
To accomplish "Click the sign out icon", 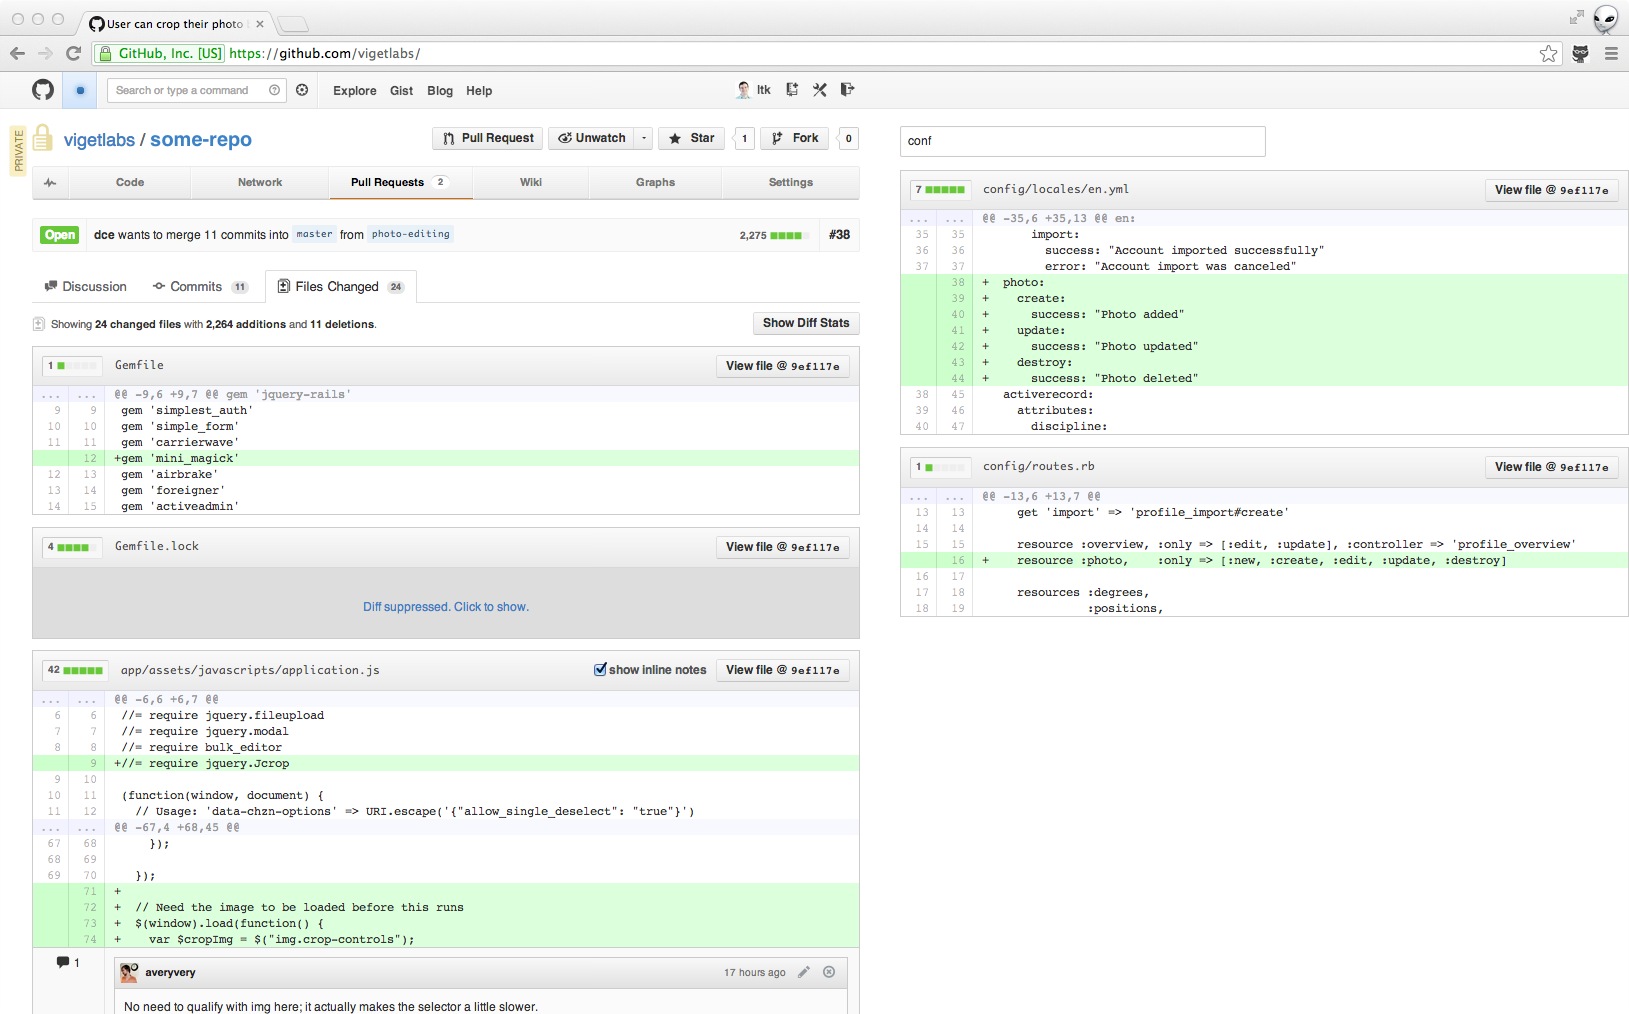I will [x=848, y=90].
